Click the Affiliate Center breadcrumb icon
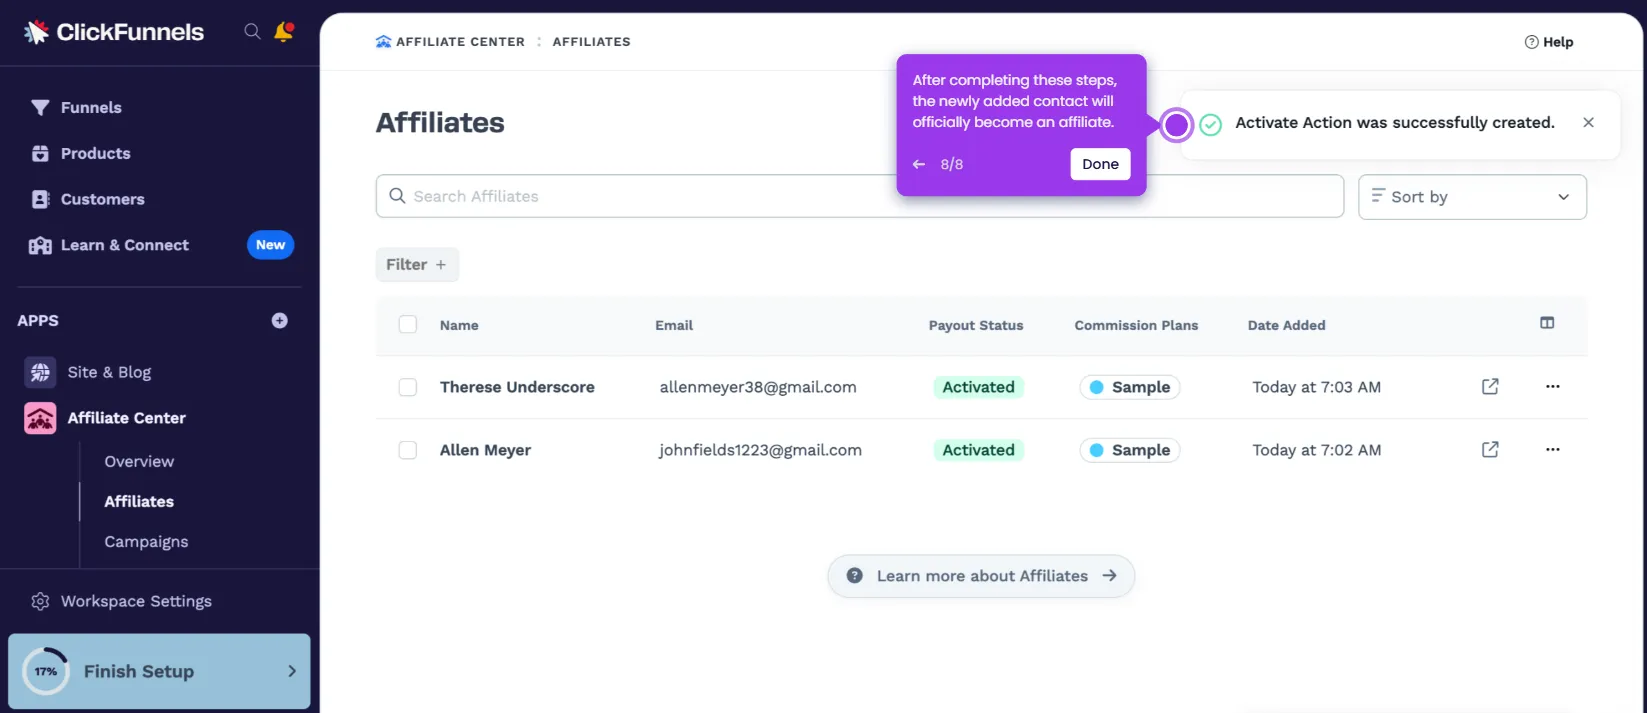This screenshot has height=713, width=1647. point(383,42)
